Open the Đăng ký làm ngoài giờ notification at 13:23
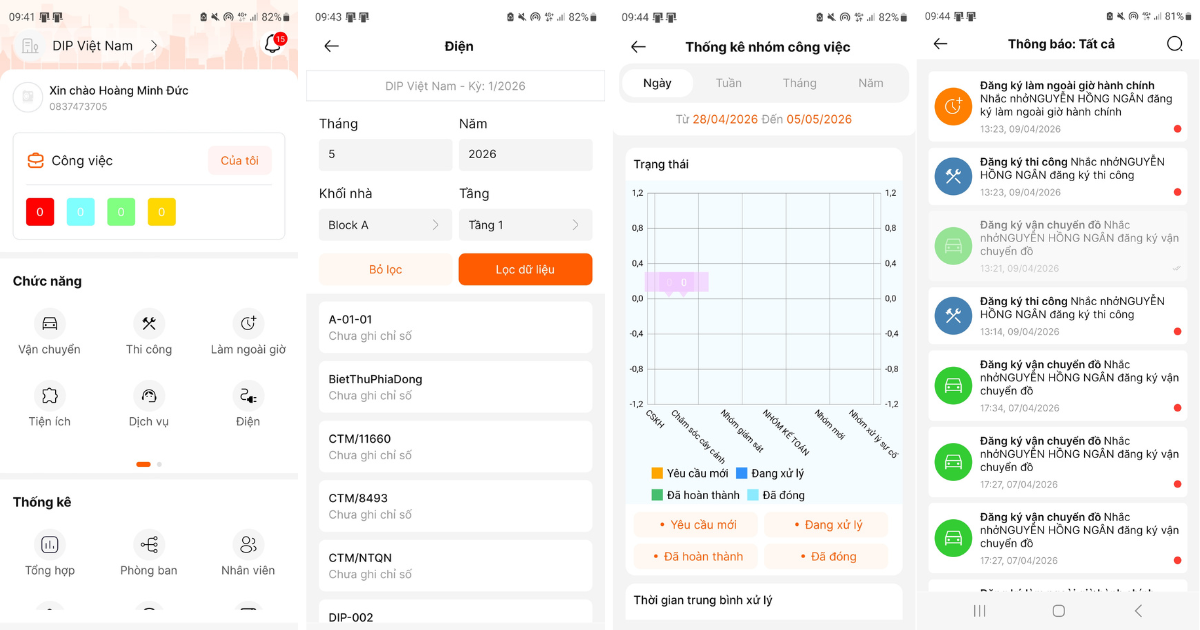The width and height of the screenshot is (1200, 630). click(x=1060, y=106)
